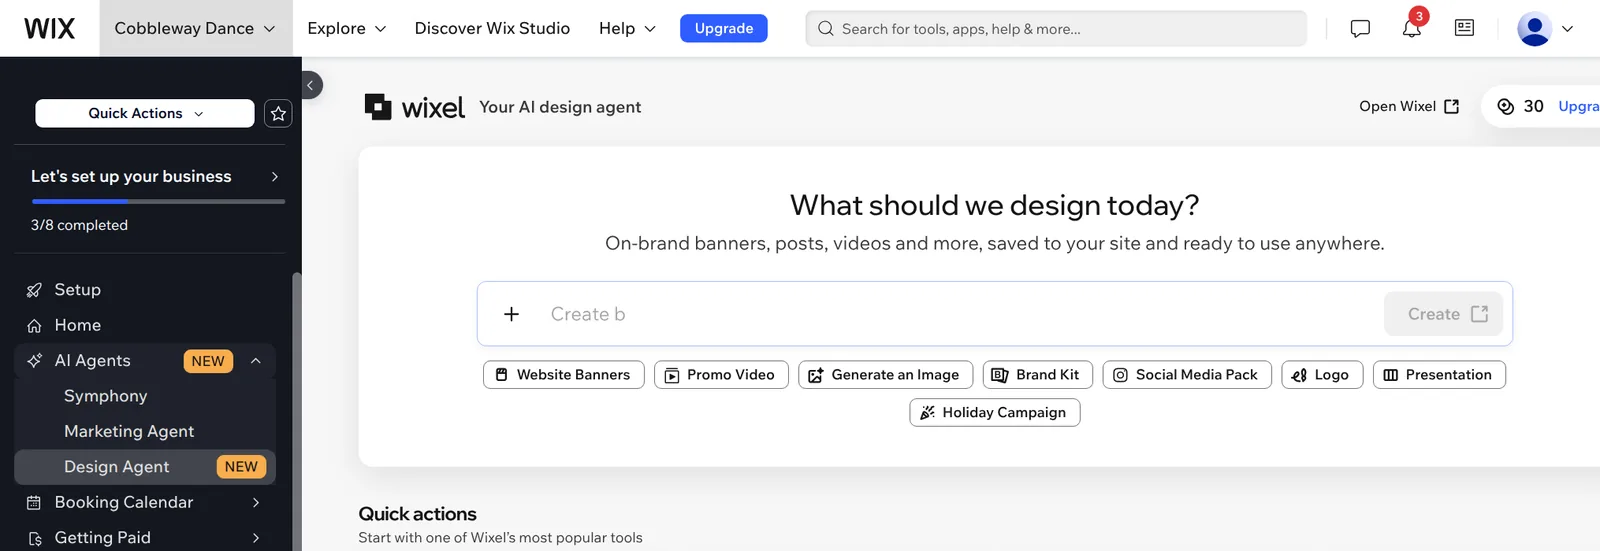Click the NEW badge on AI Agents
The width and height of the screenshot is (1600, 551).
[x=208, y=361]
